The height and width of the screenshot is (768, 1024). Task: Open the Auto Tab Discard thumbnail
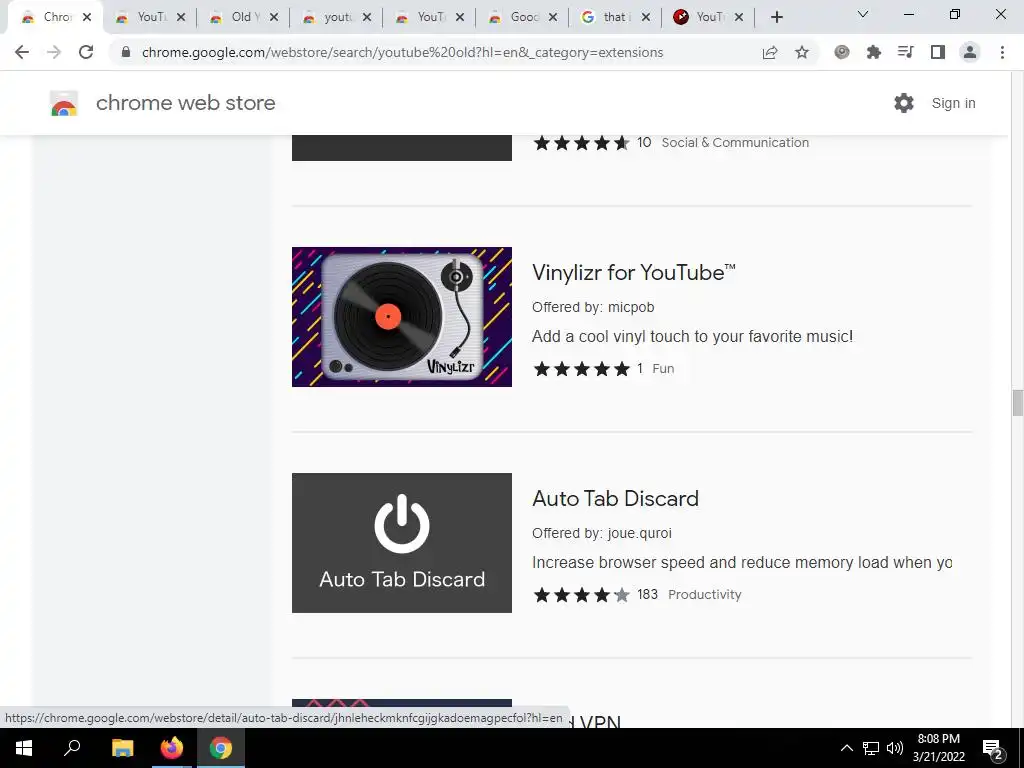(x=402, y=543)
